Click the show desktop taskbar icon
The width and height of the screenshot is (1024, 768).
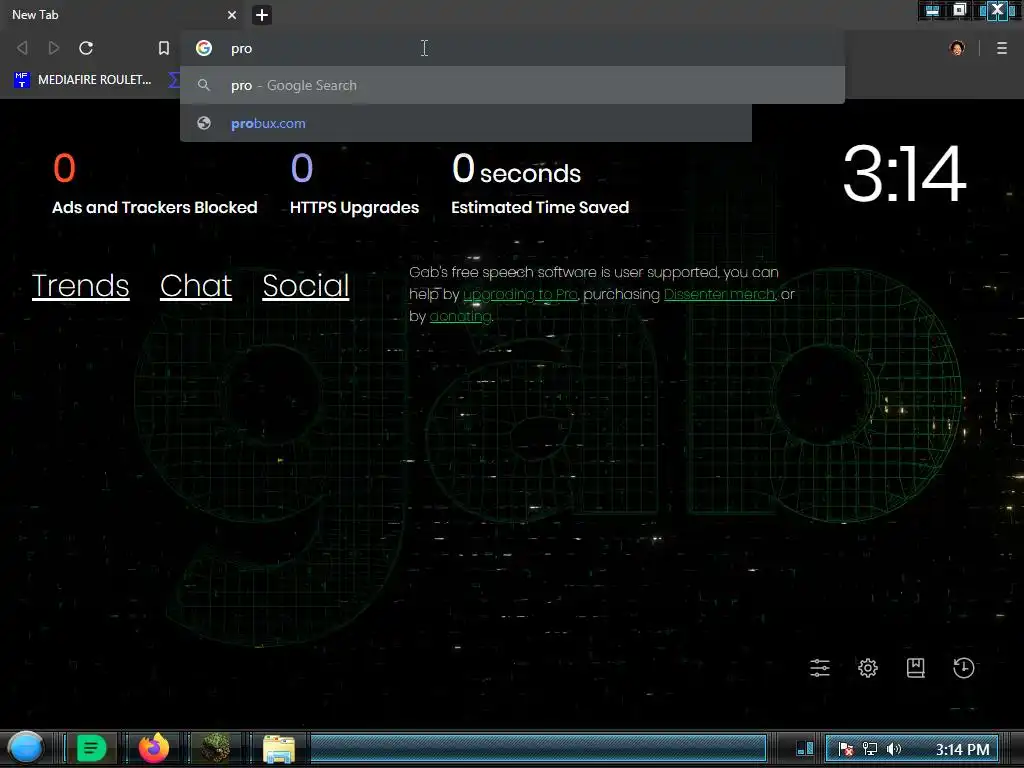805,749
